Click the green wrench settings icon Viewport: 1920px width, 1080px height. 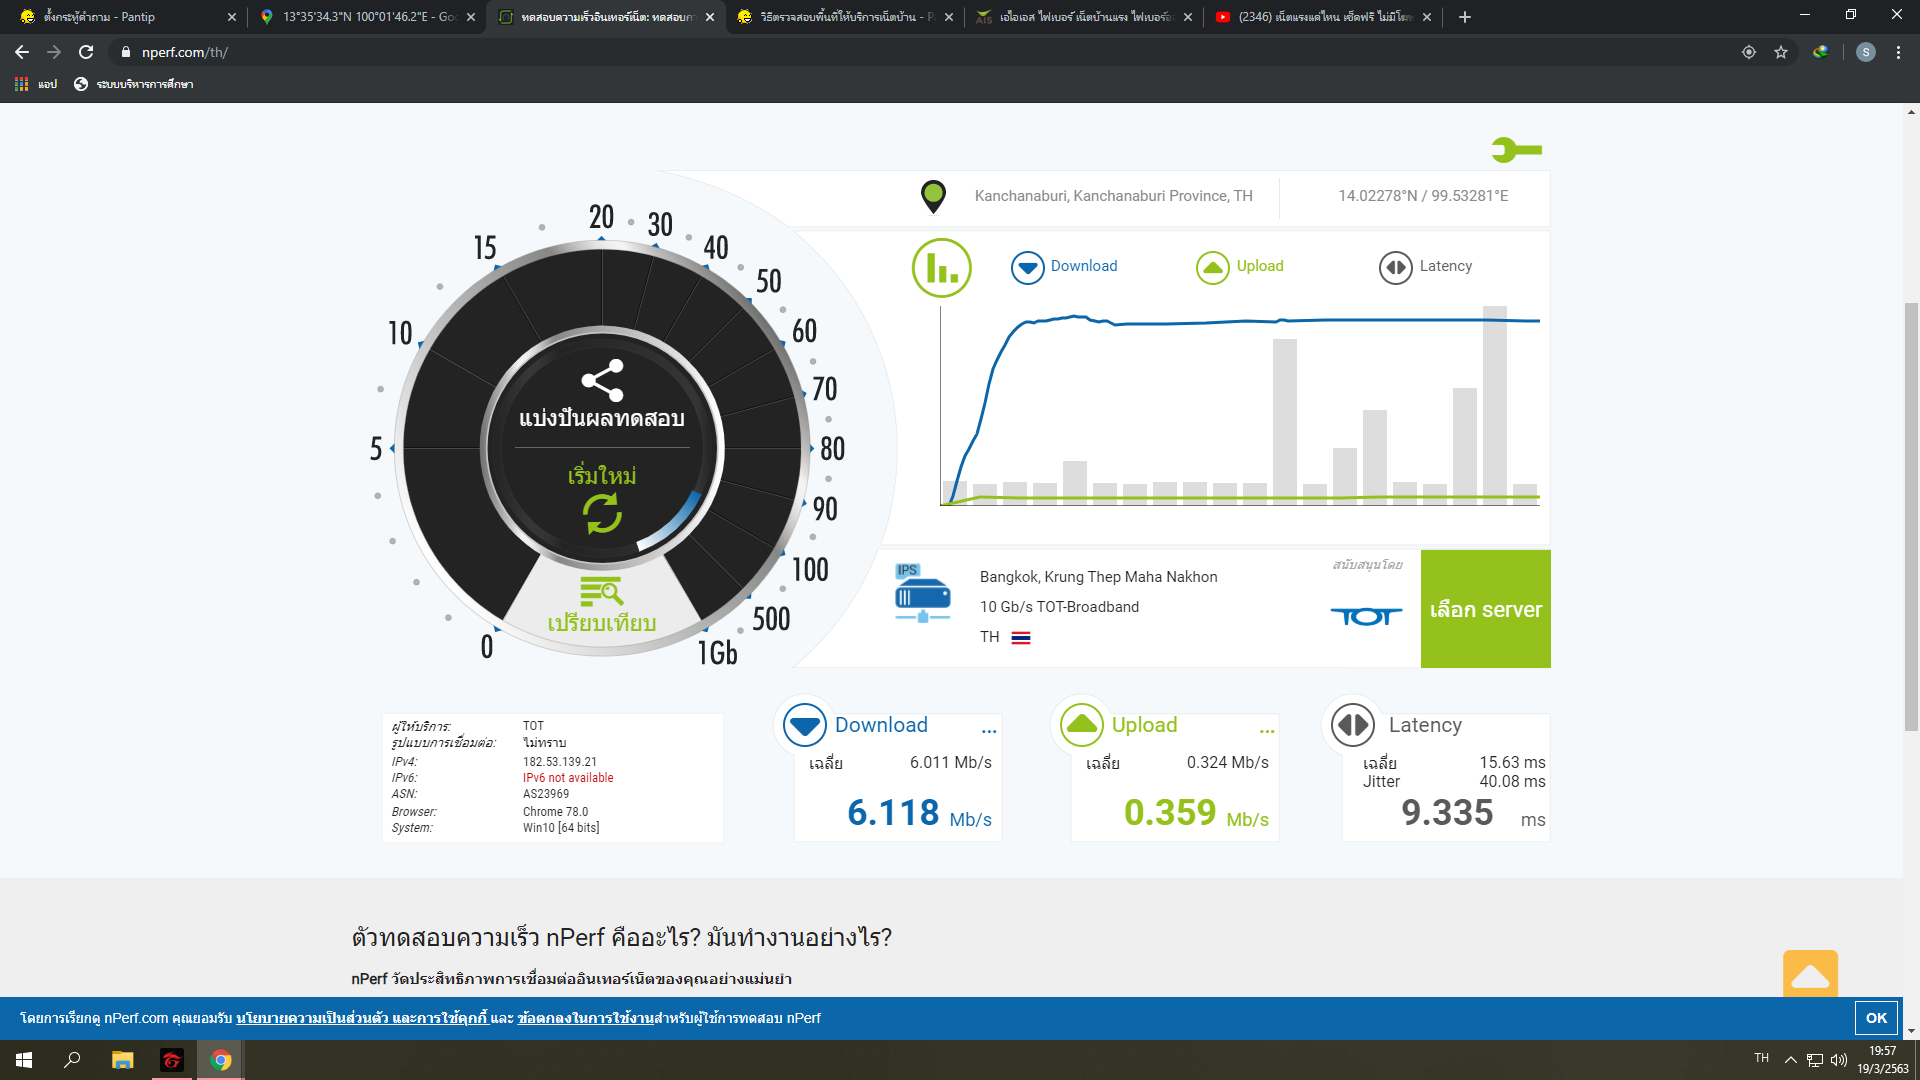click(1515, 150)
